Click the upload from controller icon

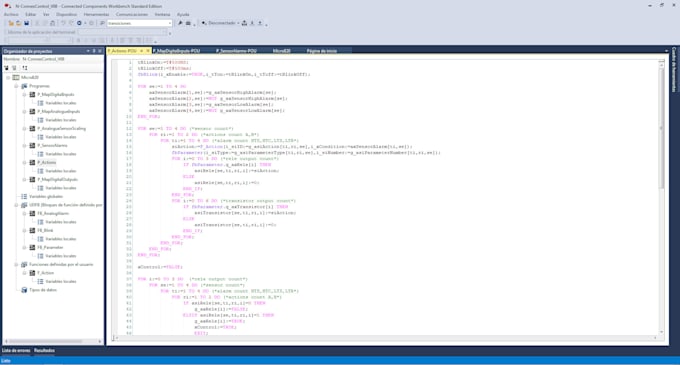(260, 23)
